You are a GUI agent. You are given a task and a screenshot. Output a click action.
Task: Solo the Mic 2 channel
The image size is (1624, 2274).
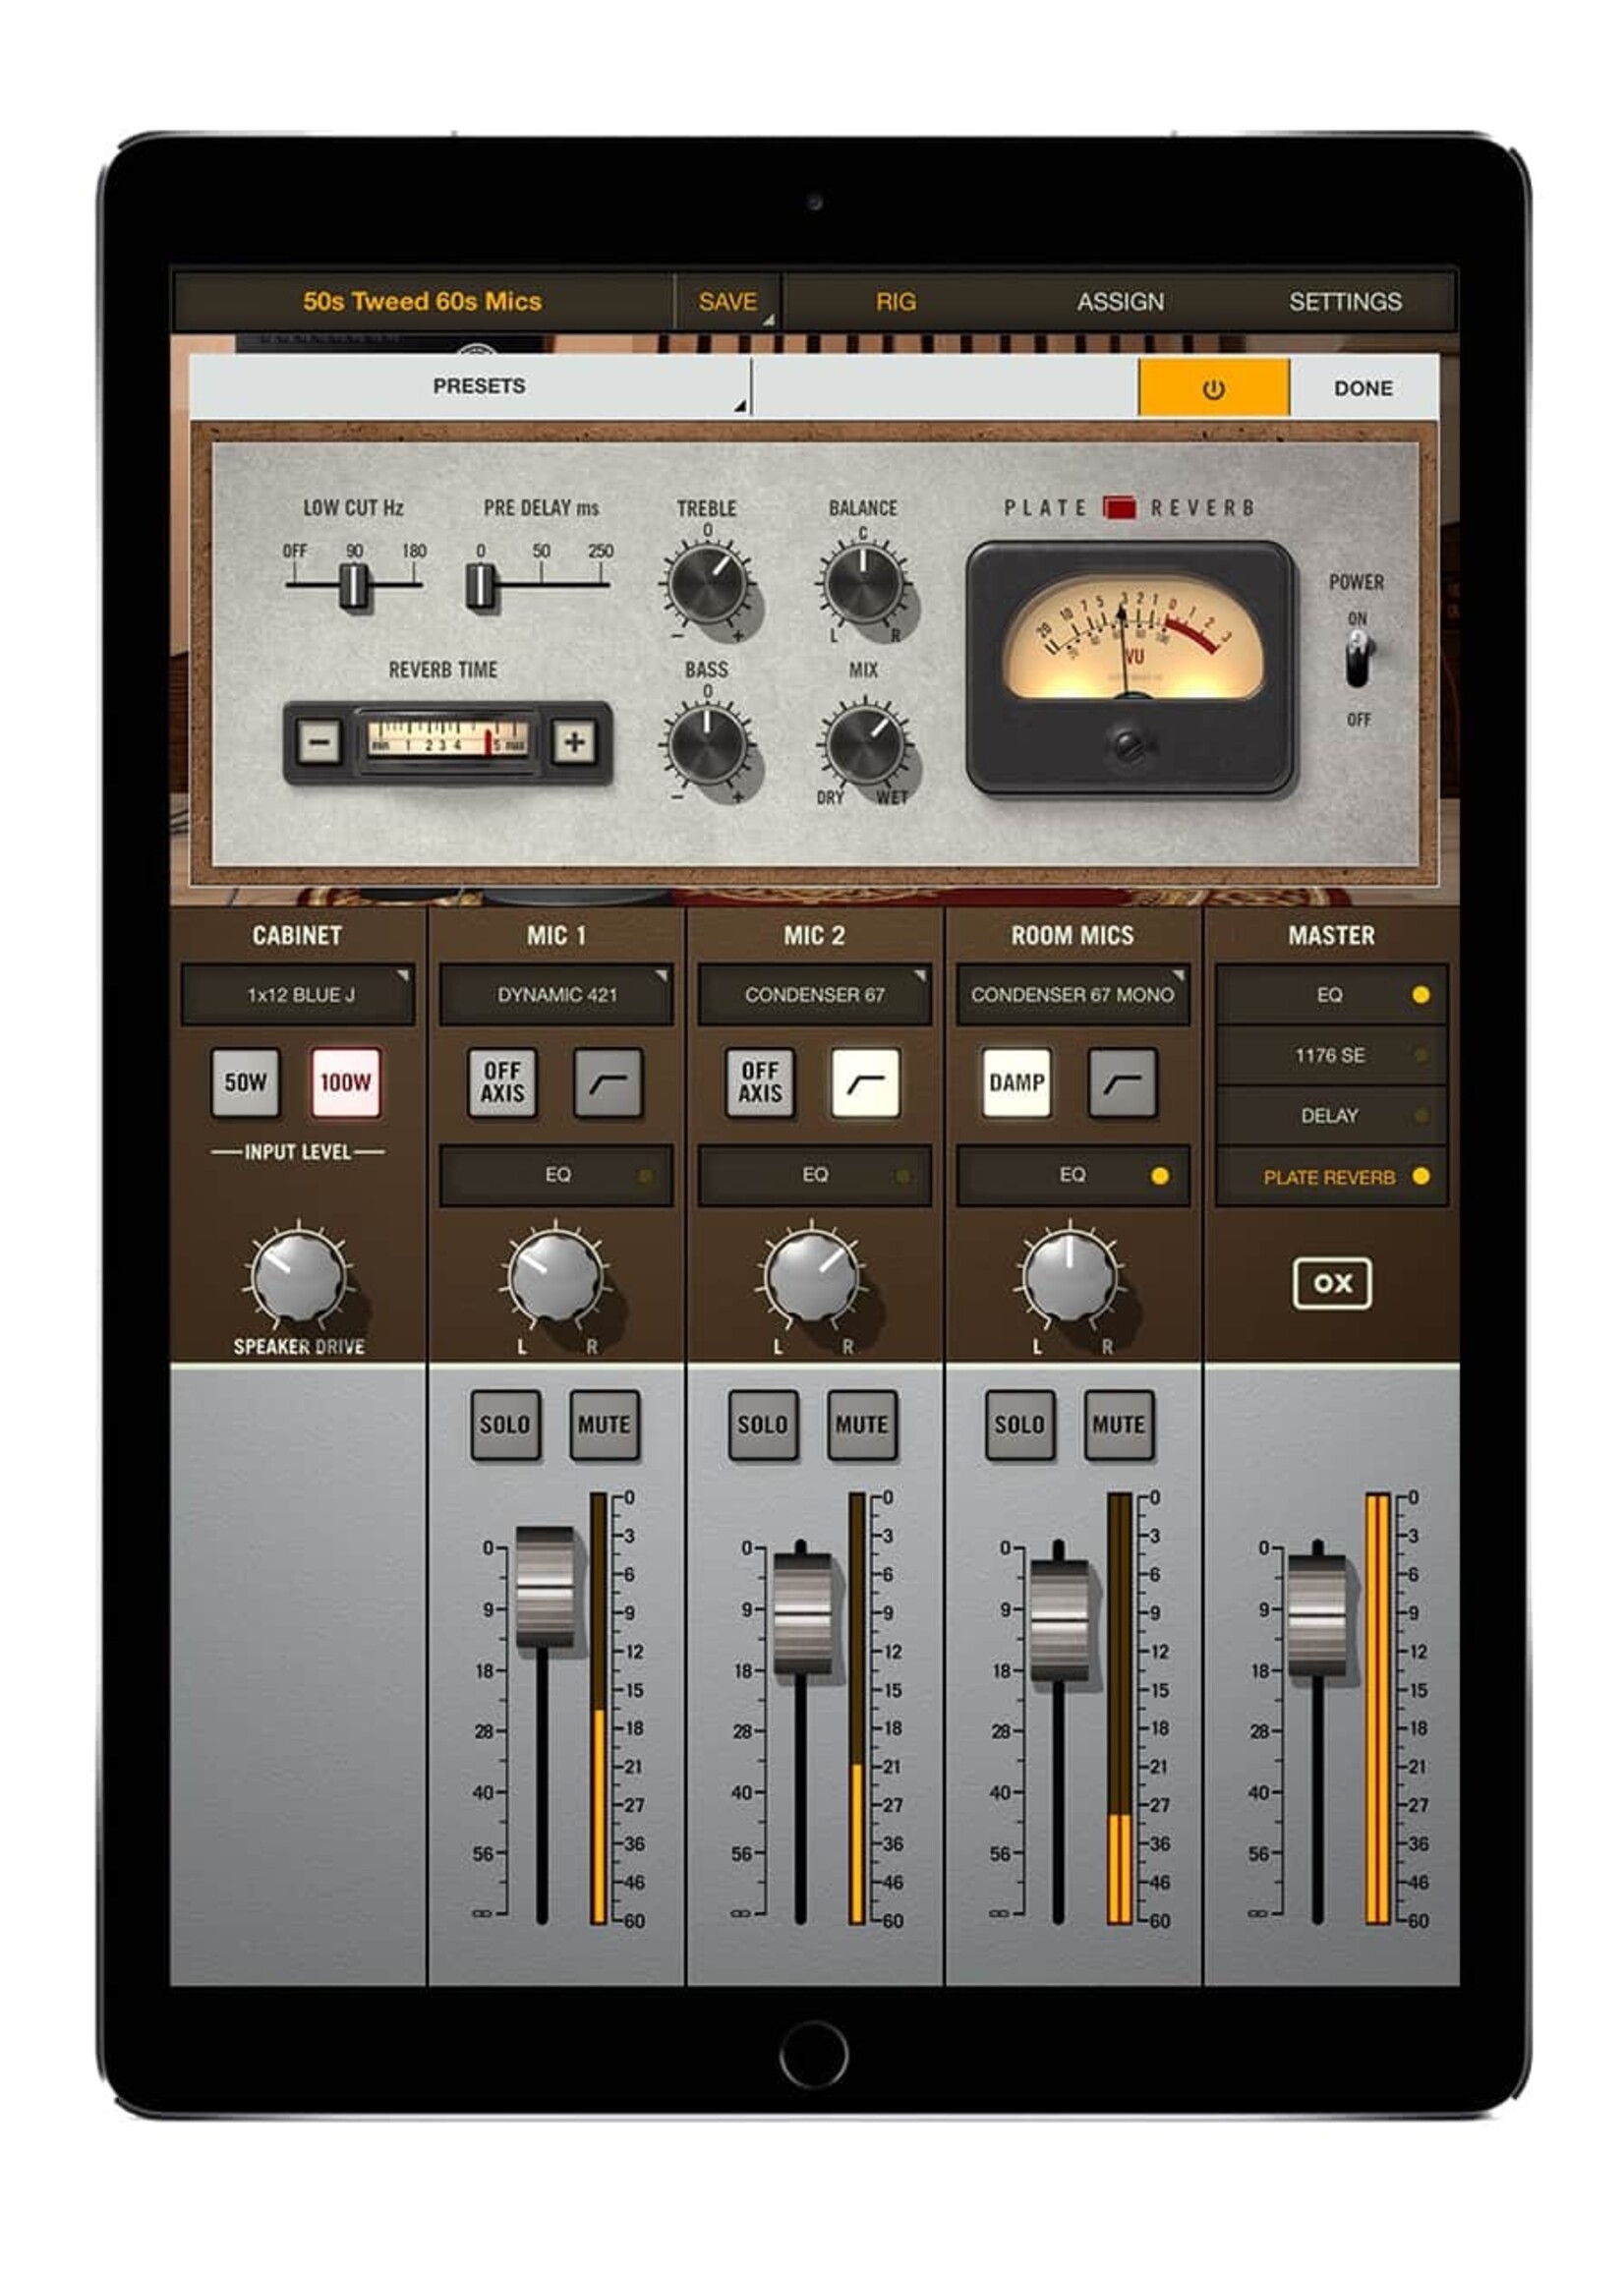[x=763, y=1424]
